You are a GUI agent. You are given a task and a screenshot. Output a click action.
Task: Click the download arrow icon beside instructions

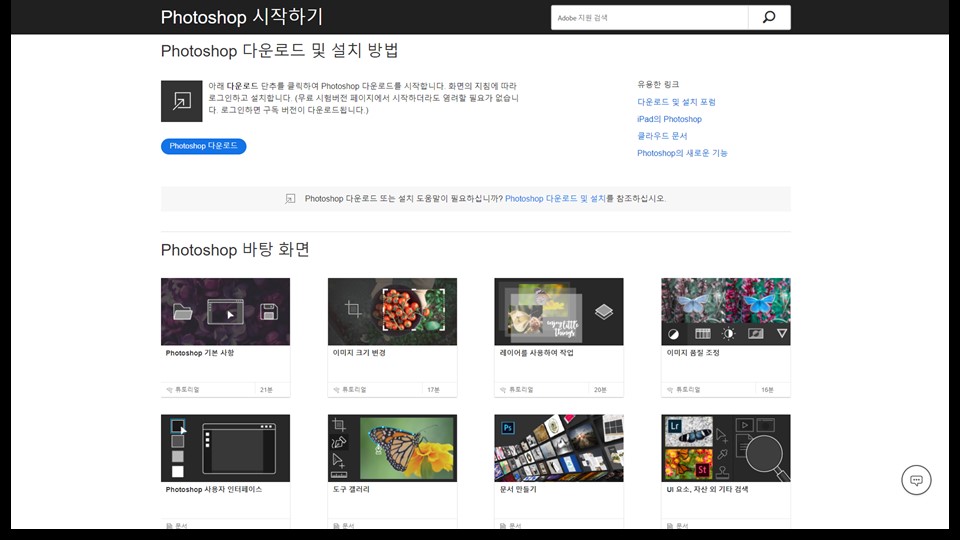coord(181,101)
